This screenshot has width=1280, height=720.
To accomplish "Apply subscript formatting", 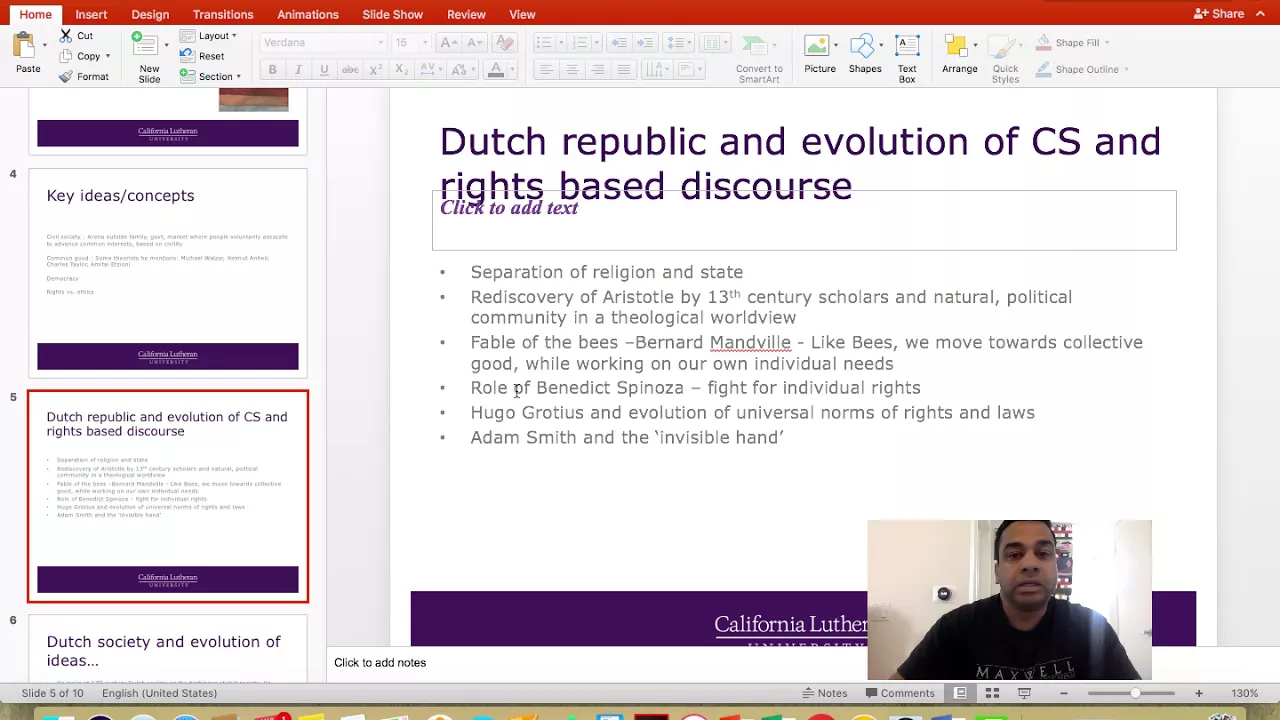I will pos(400,70).
